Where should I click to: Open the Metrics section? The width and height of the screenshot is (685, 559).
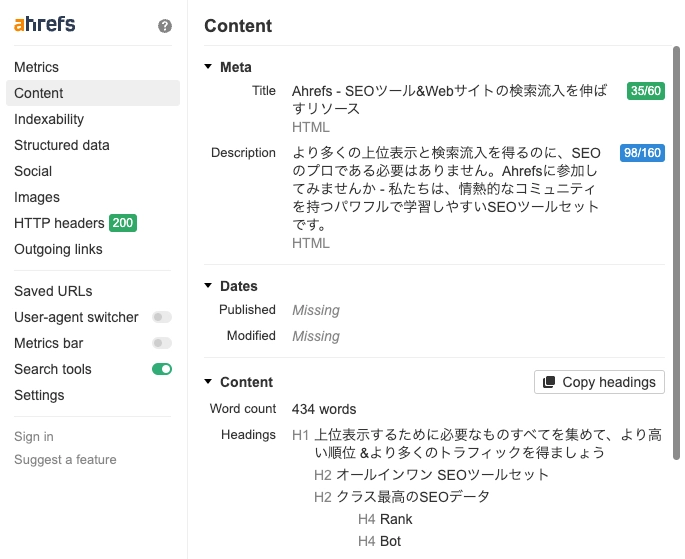(x=36, y=67)
